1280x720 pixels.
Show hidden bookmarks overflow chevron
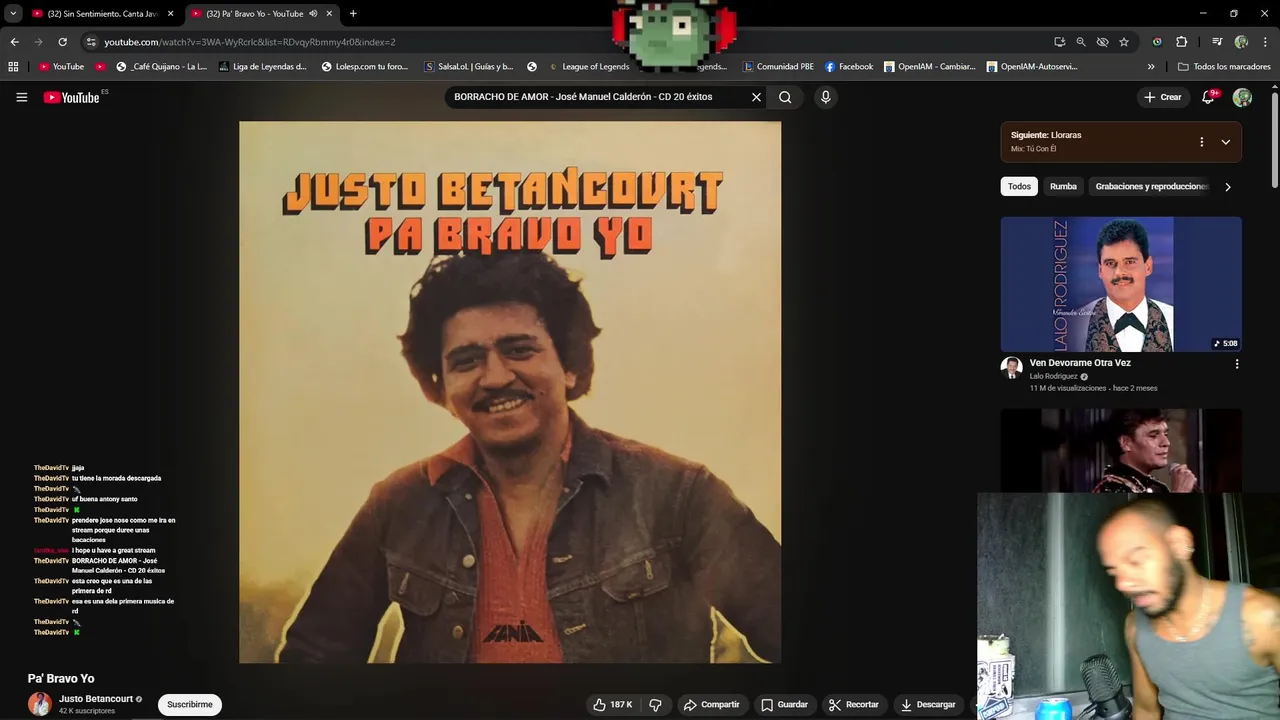(1151, 67)
